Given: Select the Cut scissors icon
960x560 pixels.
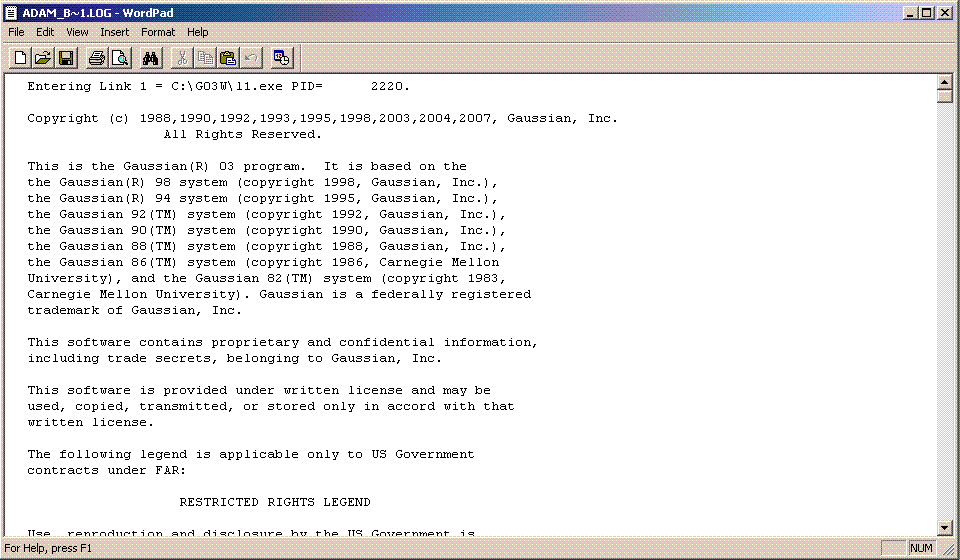Looking at the screenshot, I should tap(182, 58).
